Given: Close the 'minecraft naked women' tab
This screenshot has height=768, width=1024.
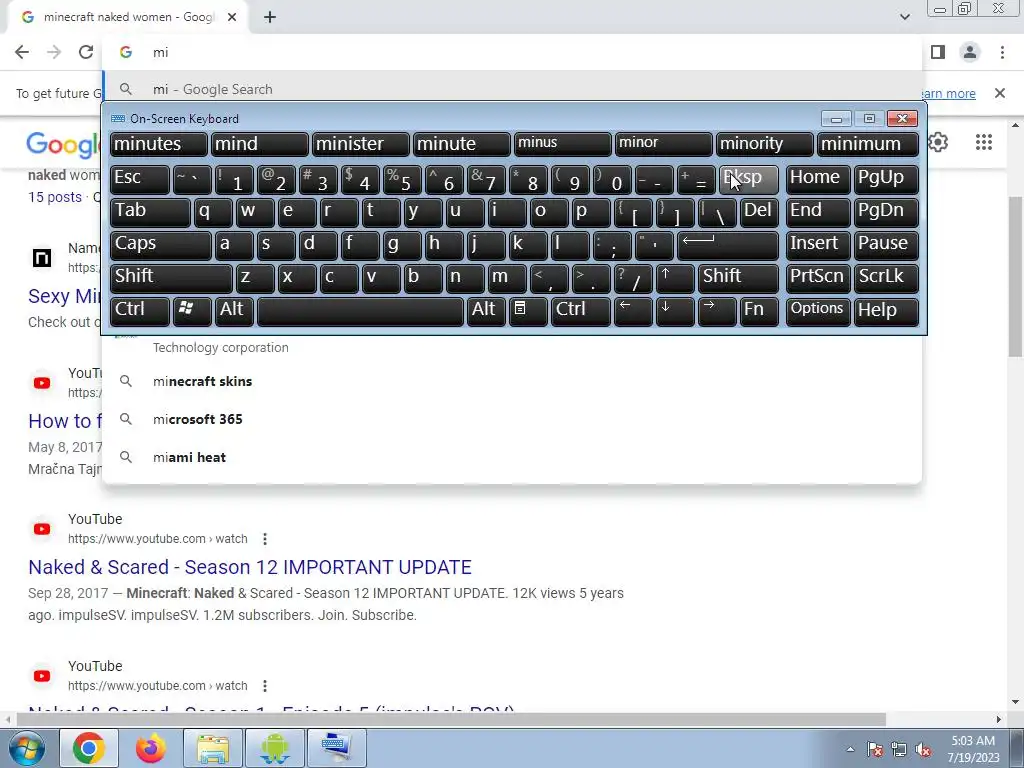Looking at the screenshot, I should [x=232, y=17].
